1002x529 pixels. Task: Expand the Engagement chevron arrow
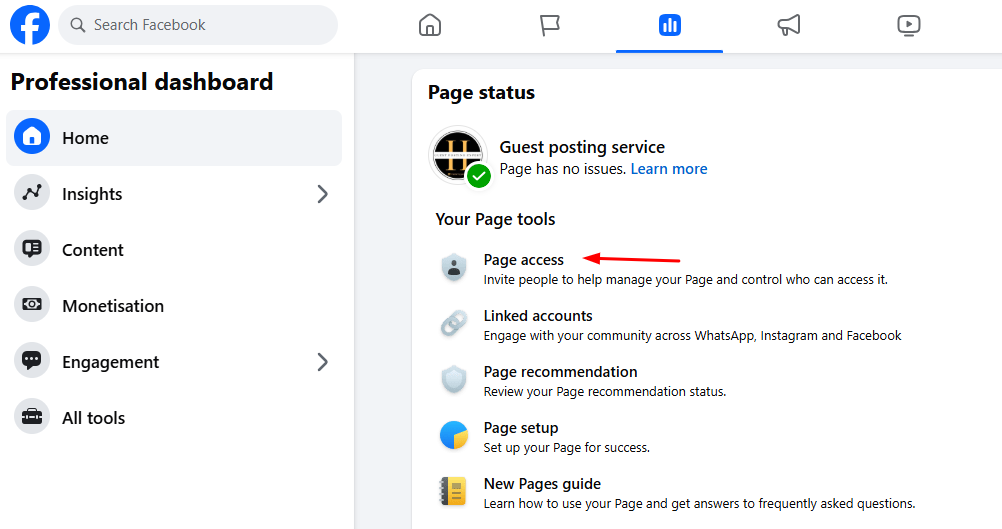[322, 362]
